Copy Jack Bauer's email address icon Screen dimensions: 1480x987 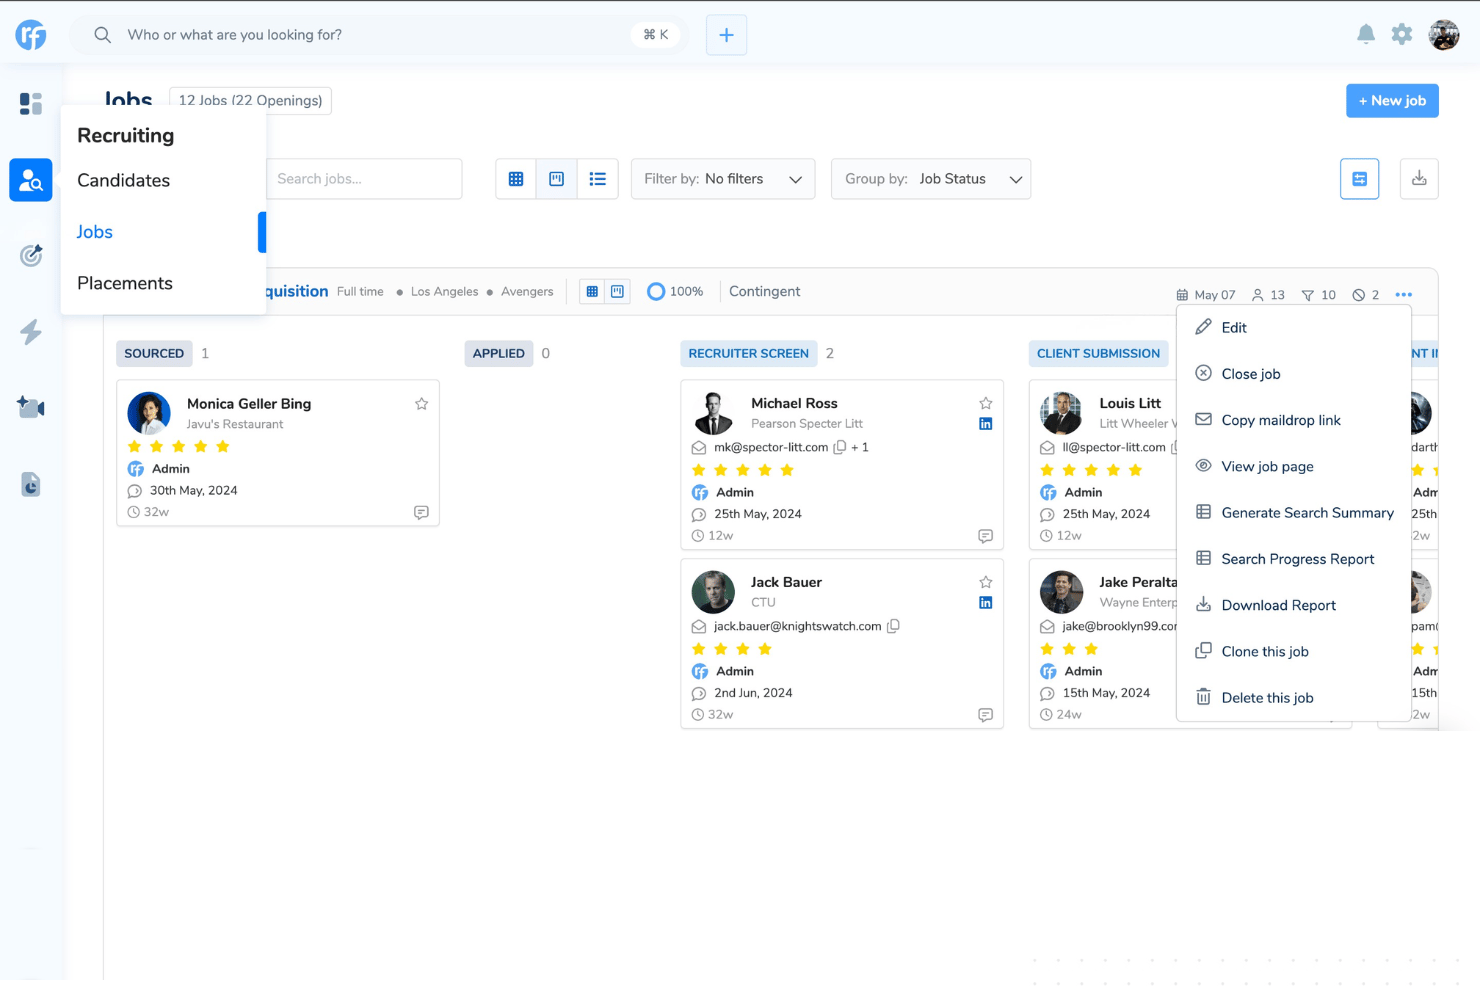point(893,626)
